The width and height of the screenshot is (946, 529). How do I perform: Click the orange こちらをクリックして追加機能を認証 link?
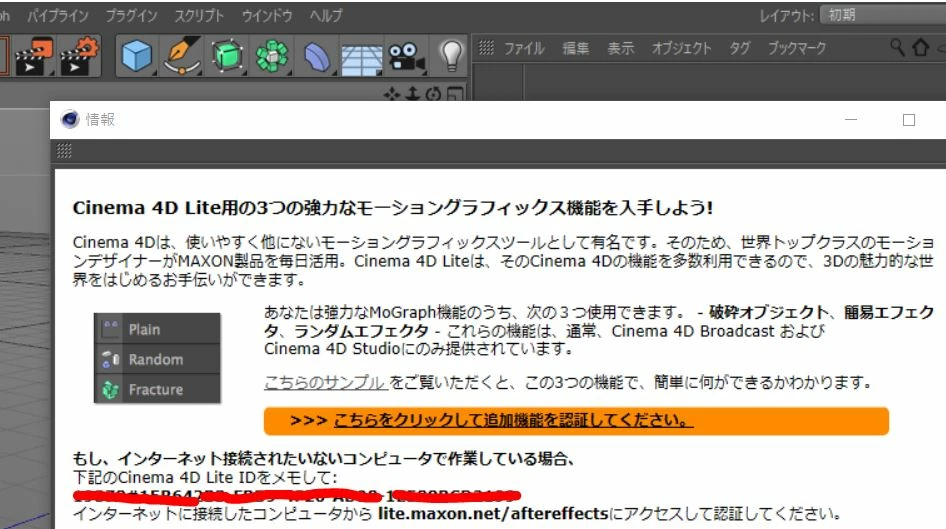[x=513, y=420]
